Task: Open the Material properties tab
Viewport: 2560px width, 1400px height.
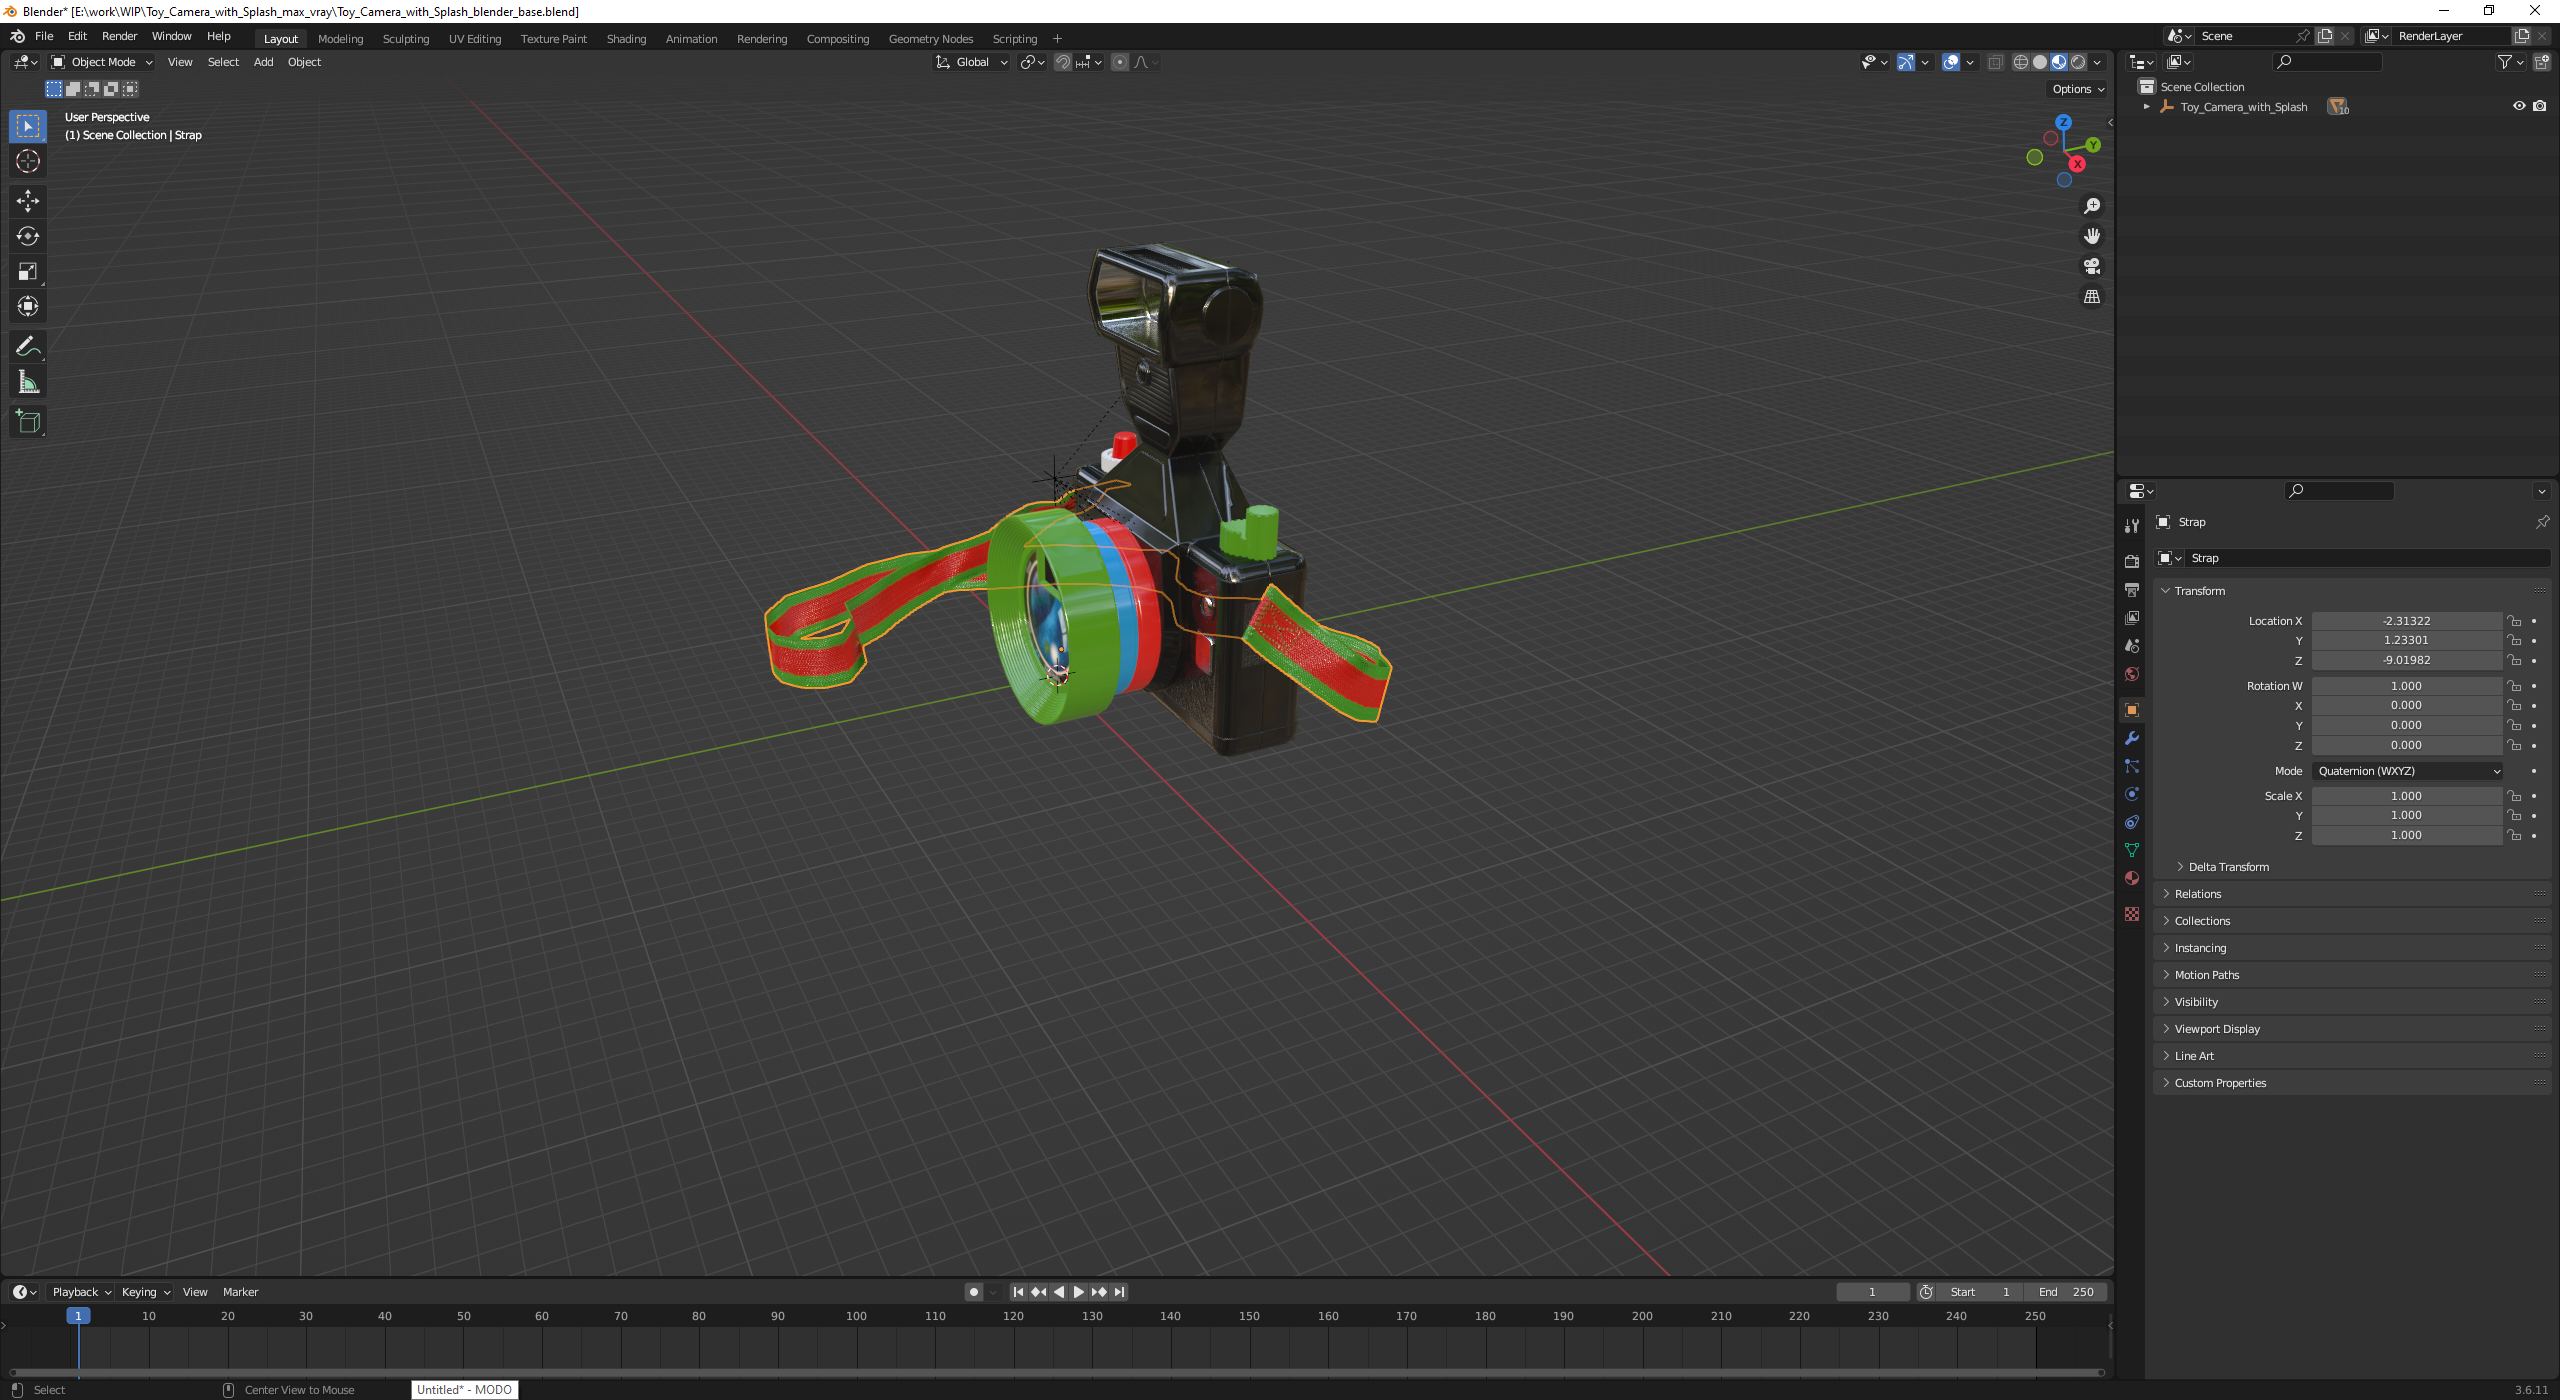Action: (x=2132, y=878)
